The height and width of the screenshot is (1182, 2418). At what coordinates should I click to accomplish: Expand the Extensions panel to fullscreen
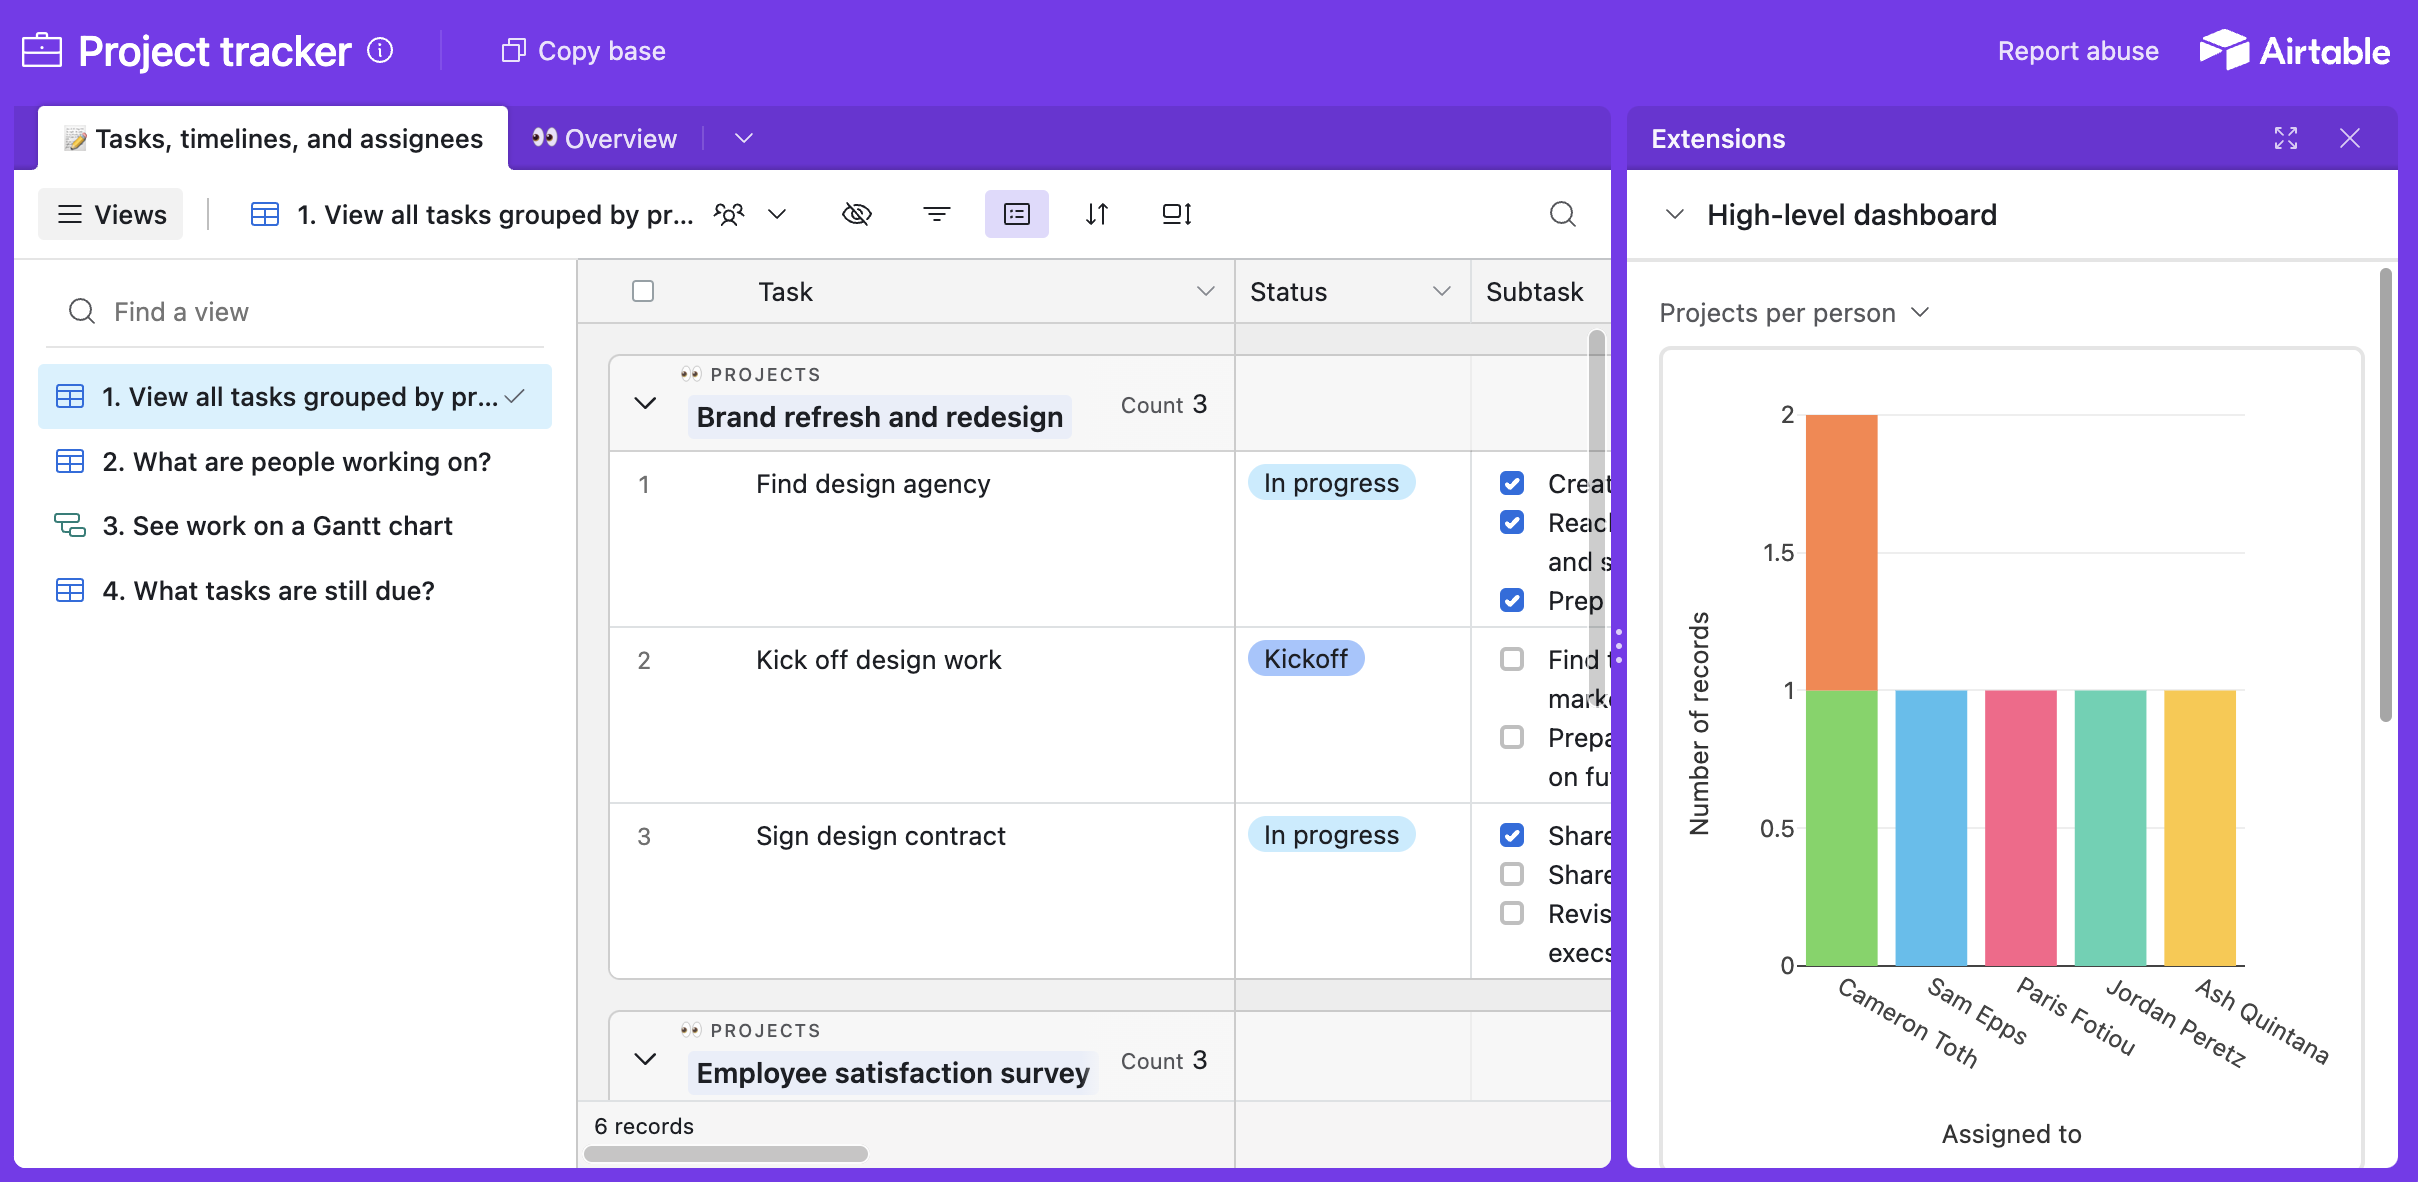click(2285, 139)
